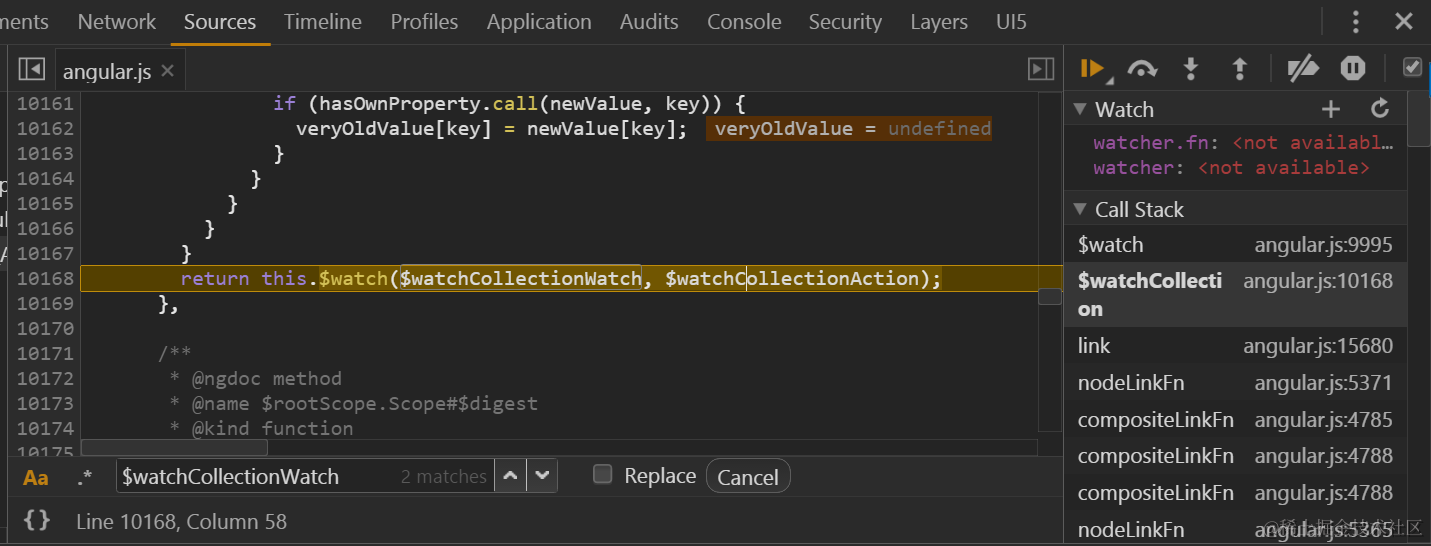
Task: Hide the debugger sidebar pane
Action: (1041, 69)
